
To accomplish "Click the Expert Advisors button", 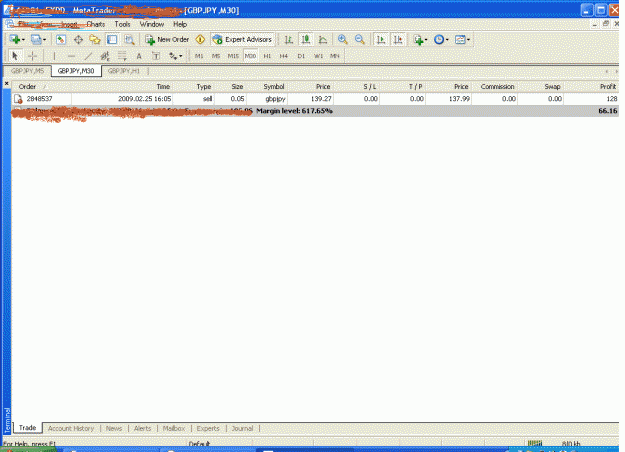I will 242,39.
